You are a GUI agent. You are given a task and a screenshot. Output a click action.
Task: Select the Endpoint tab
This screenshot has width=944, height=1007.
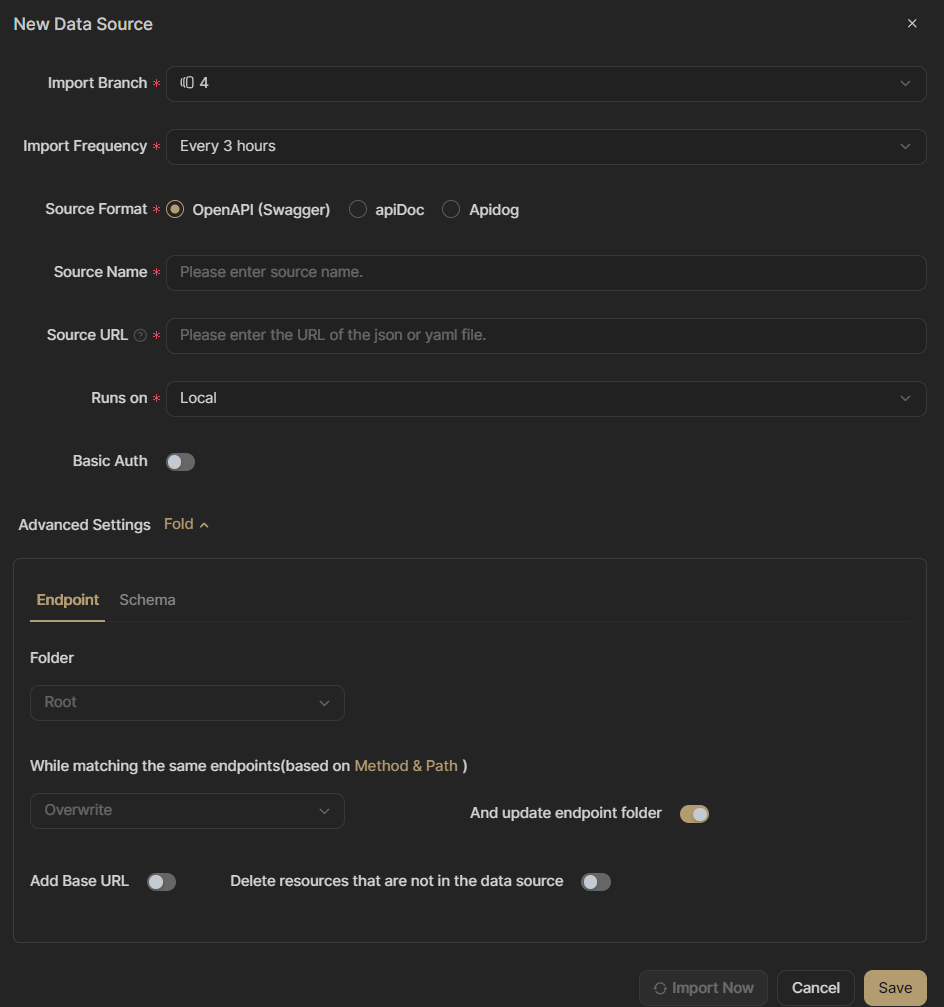pyautogui.click(x=67, y=600)
